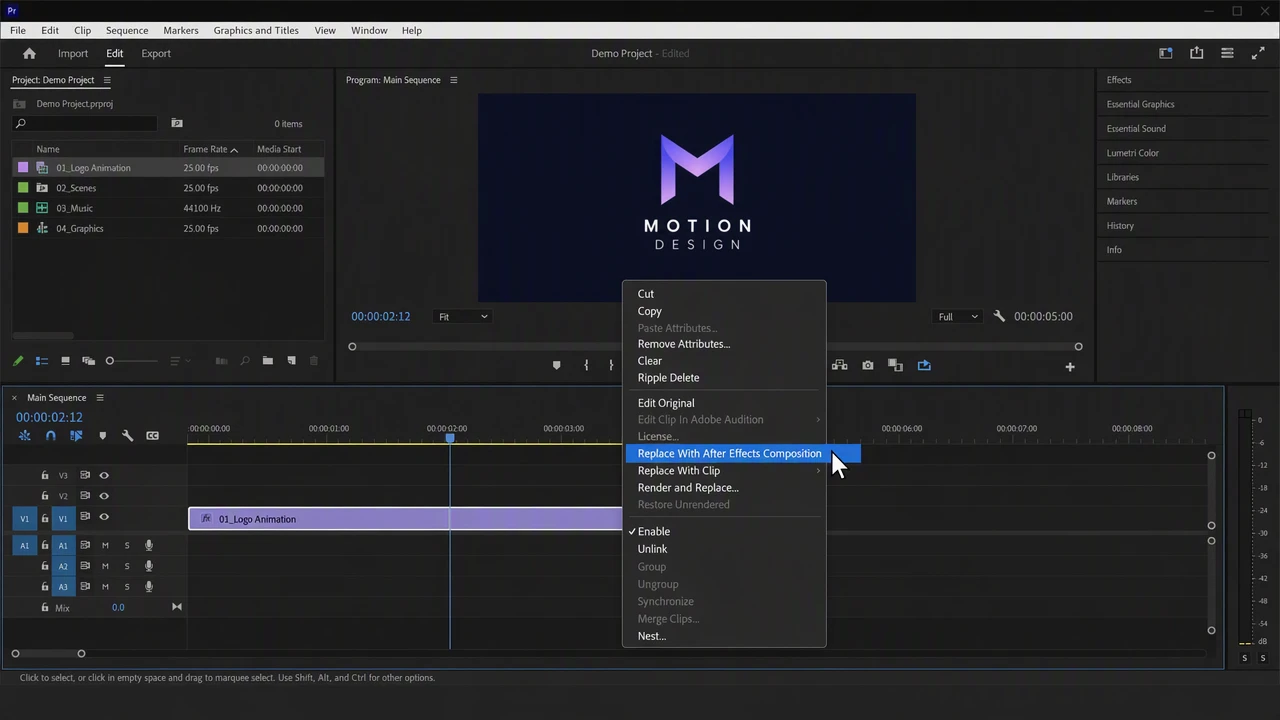Adjust thumbnail zoom slider in Project panel
This screenshot has width=1280, height=720.
pos(132,361)
